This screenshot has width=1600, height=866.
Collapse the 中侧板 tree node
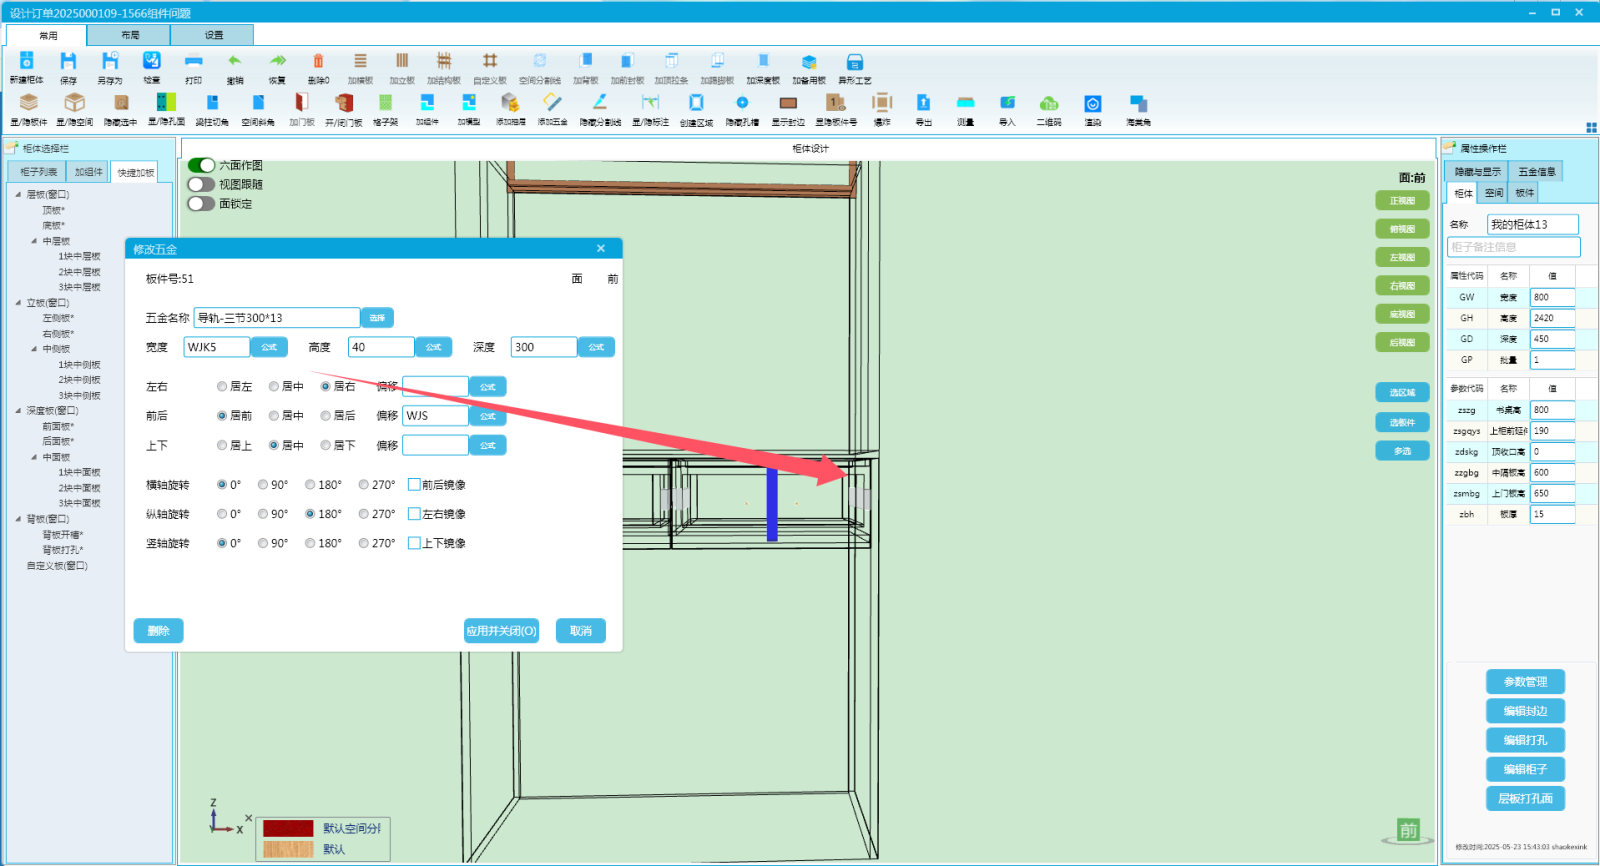tap(34, 349)
